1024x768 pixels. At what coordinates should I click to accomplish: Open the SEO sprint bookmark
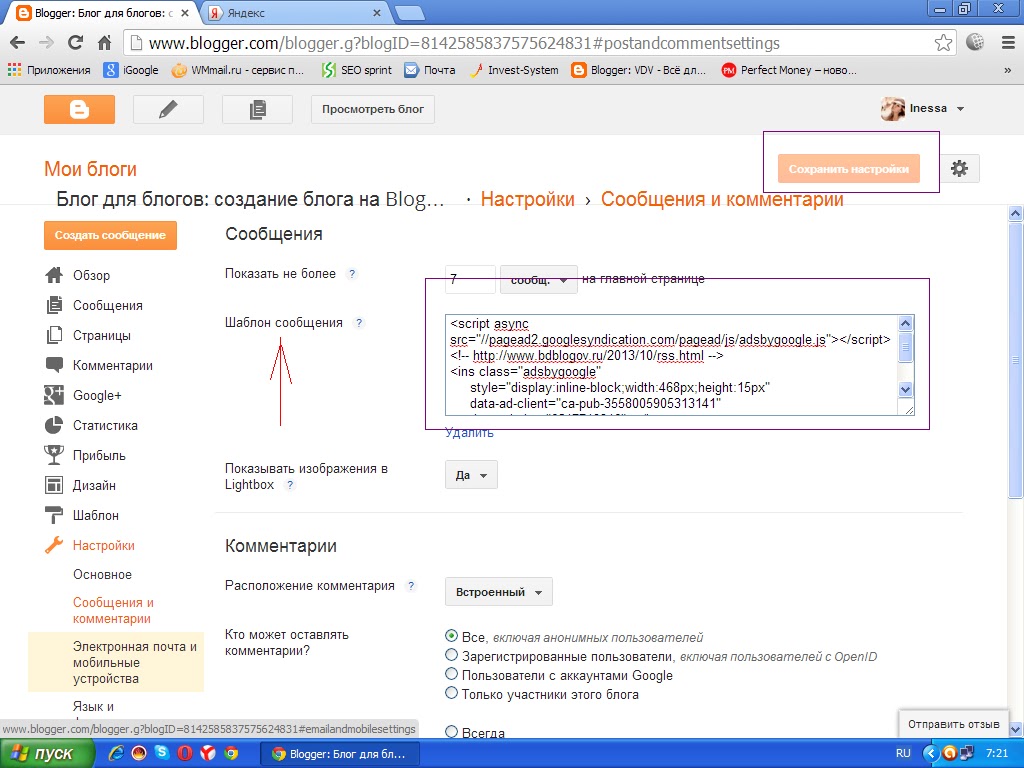tap(357, 70)
